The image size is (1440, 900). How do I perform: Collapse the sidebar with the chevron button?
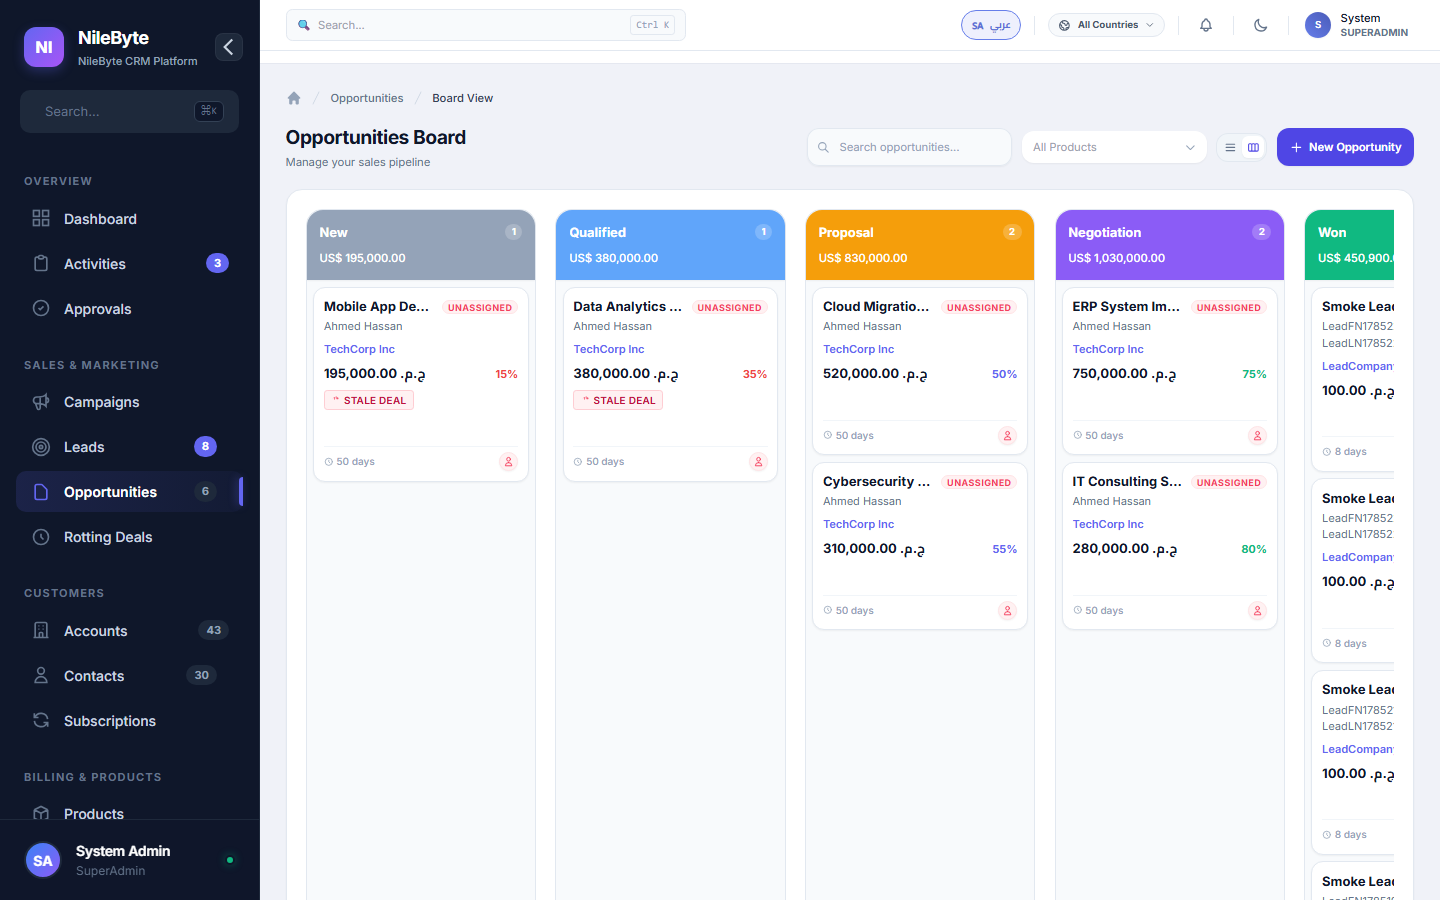(x=228, y=47)
